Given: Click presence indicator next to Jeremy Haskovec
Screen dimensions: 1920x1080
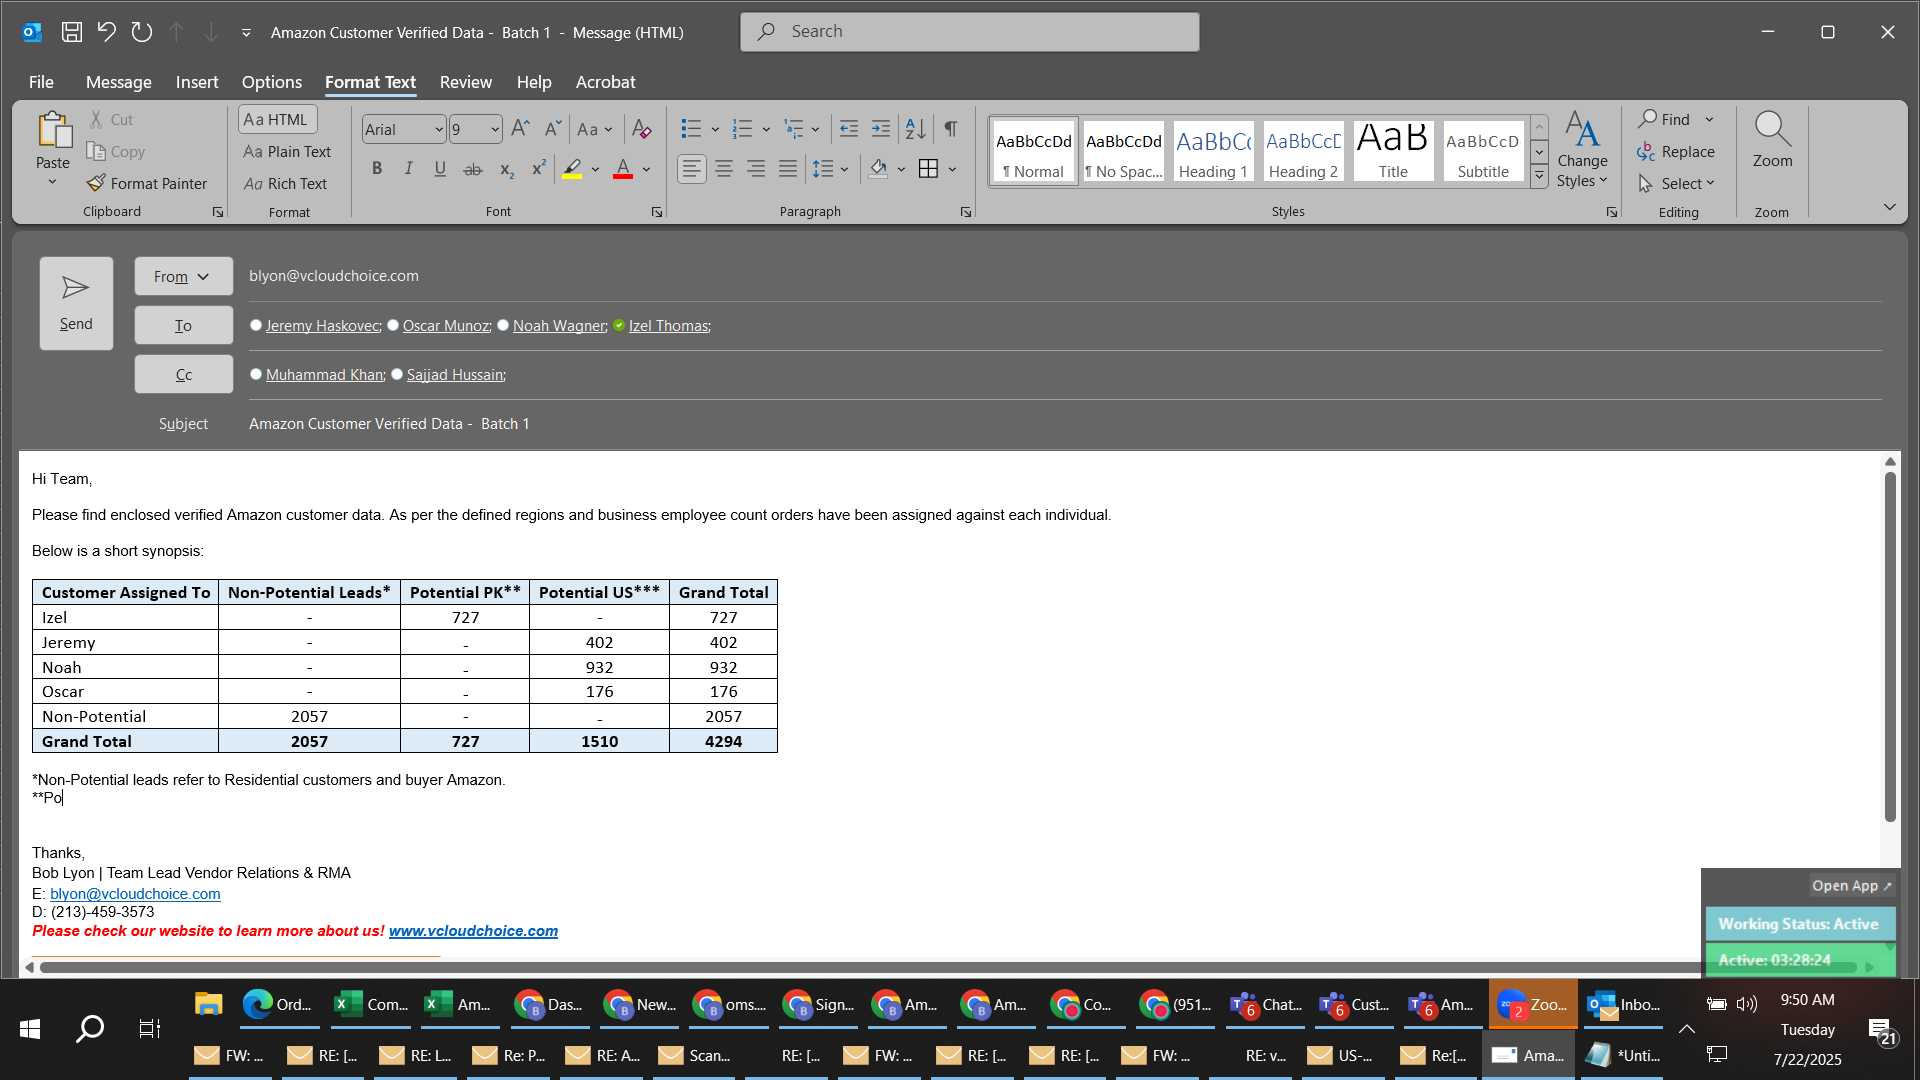Looking at the screenshot, I should [x=256, y=325].
